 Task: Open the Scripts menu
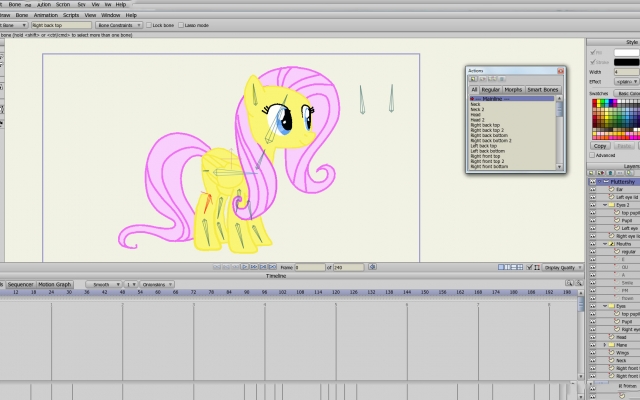(71, 15)
